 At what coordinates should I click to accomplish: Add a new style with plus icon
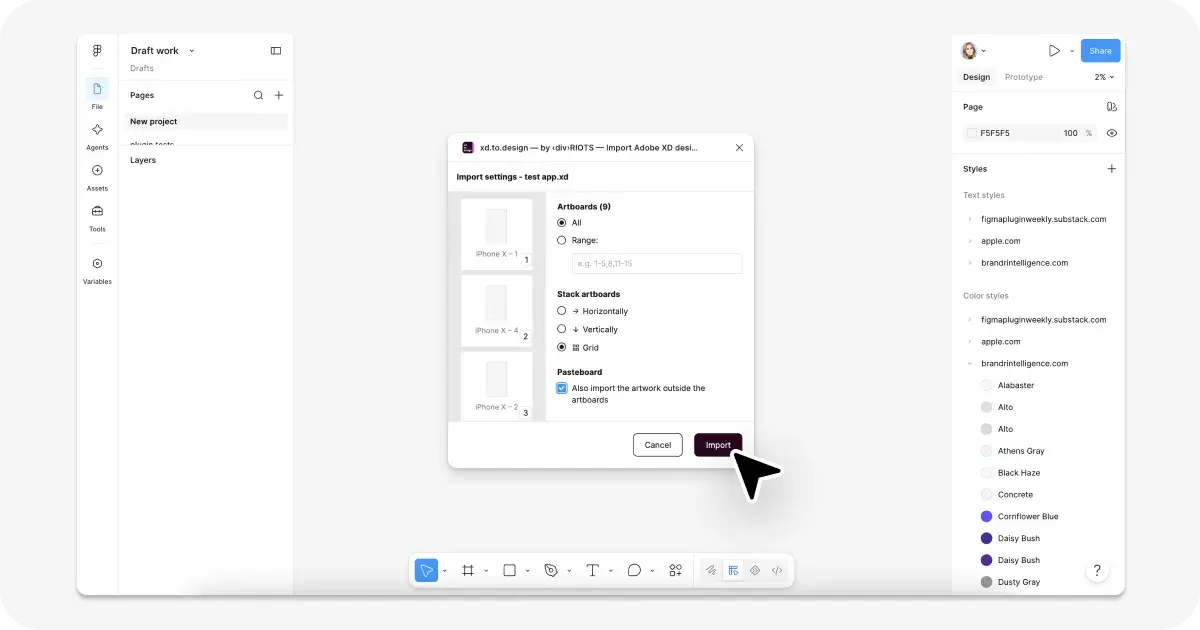point(1111,169)
